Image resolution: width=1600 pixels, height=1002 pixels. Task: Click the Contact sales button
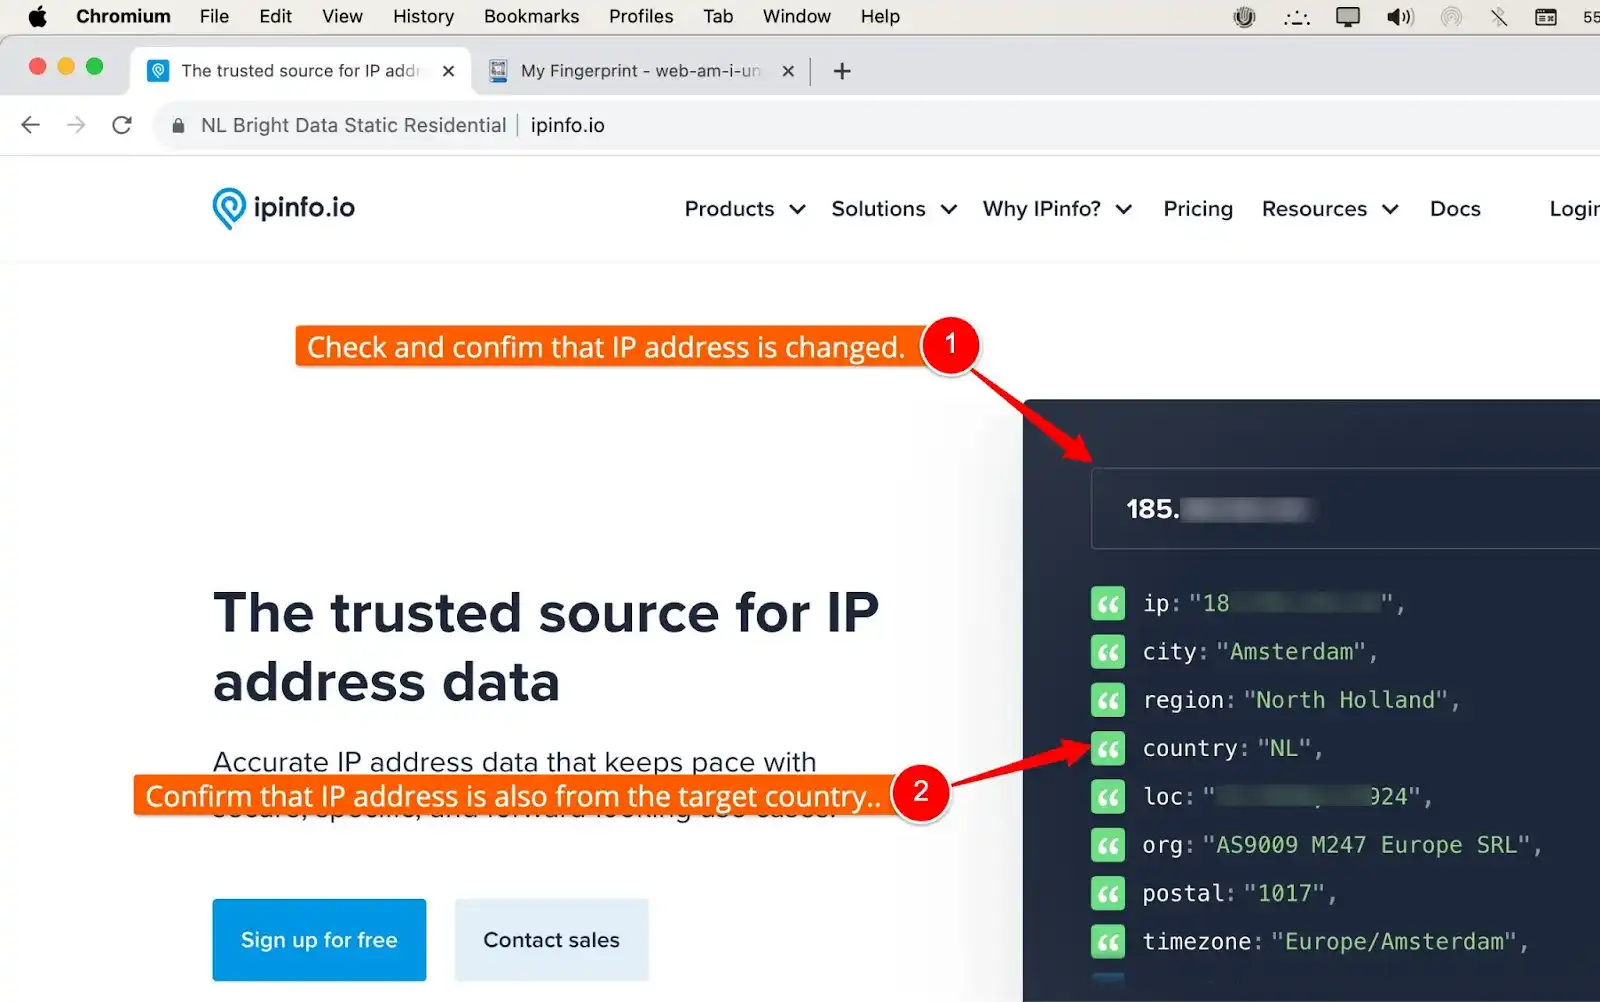pos(552,940)
